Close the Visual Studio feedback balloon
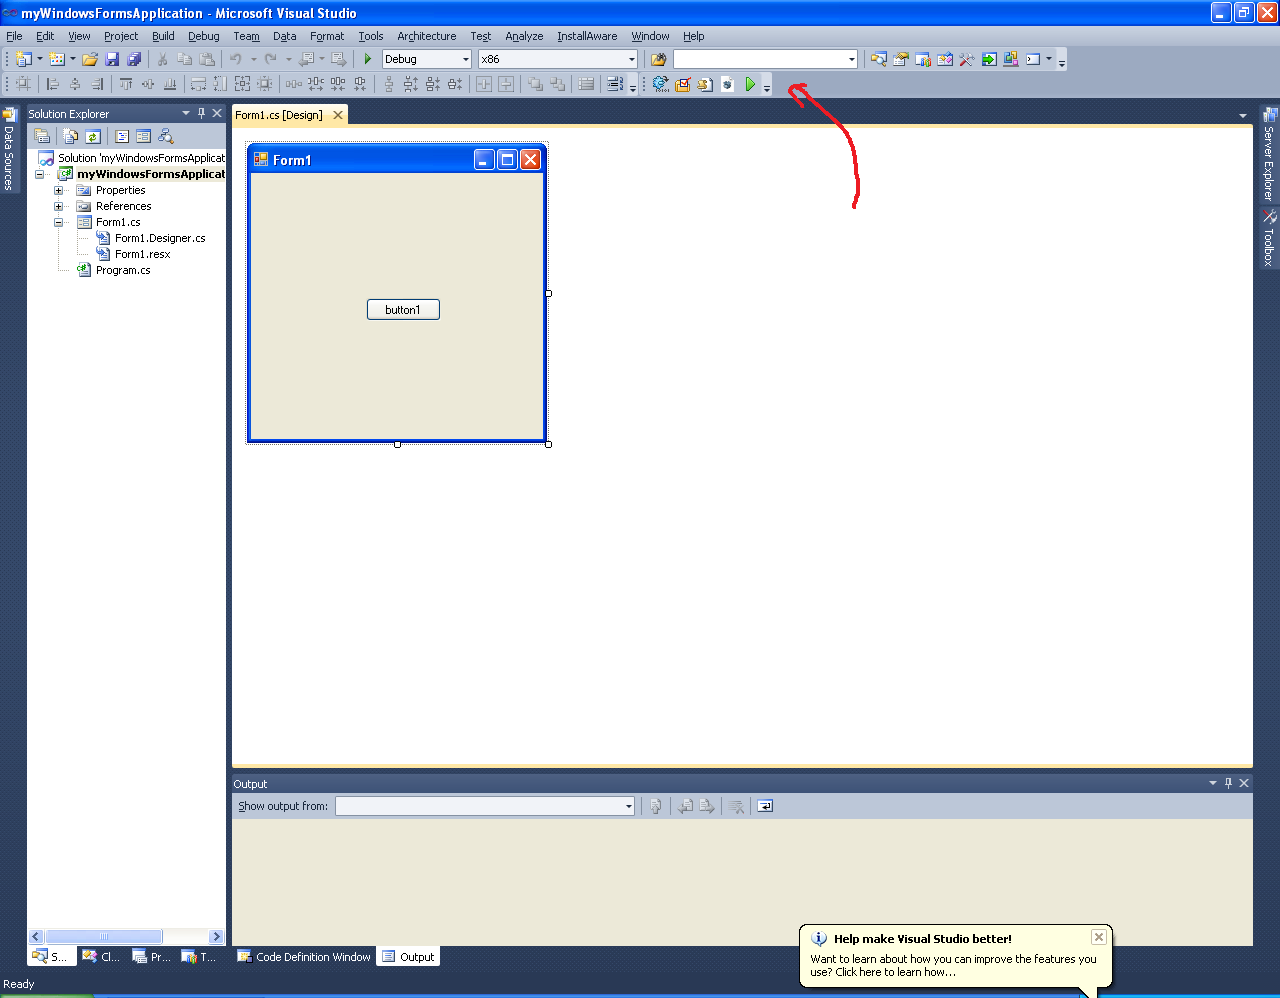 point(1098,937)
